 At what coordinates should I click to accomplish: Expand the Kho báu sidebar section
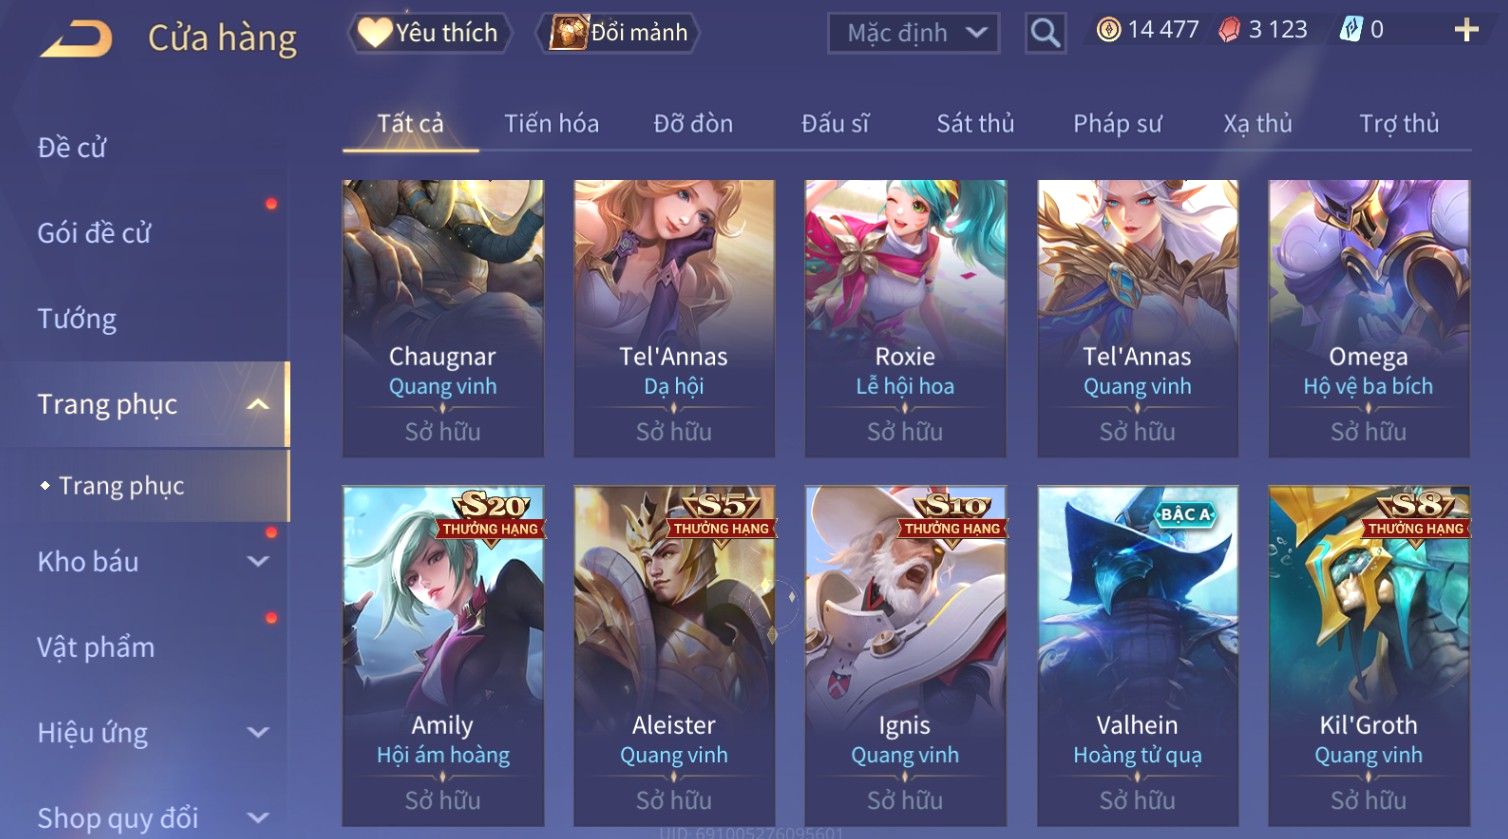pyautogui.click(x=258, y=562)
